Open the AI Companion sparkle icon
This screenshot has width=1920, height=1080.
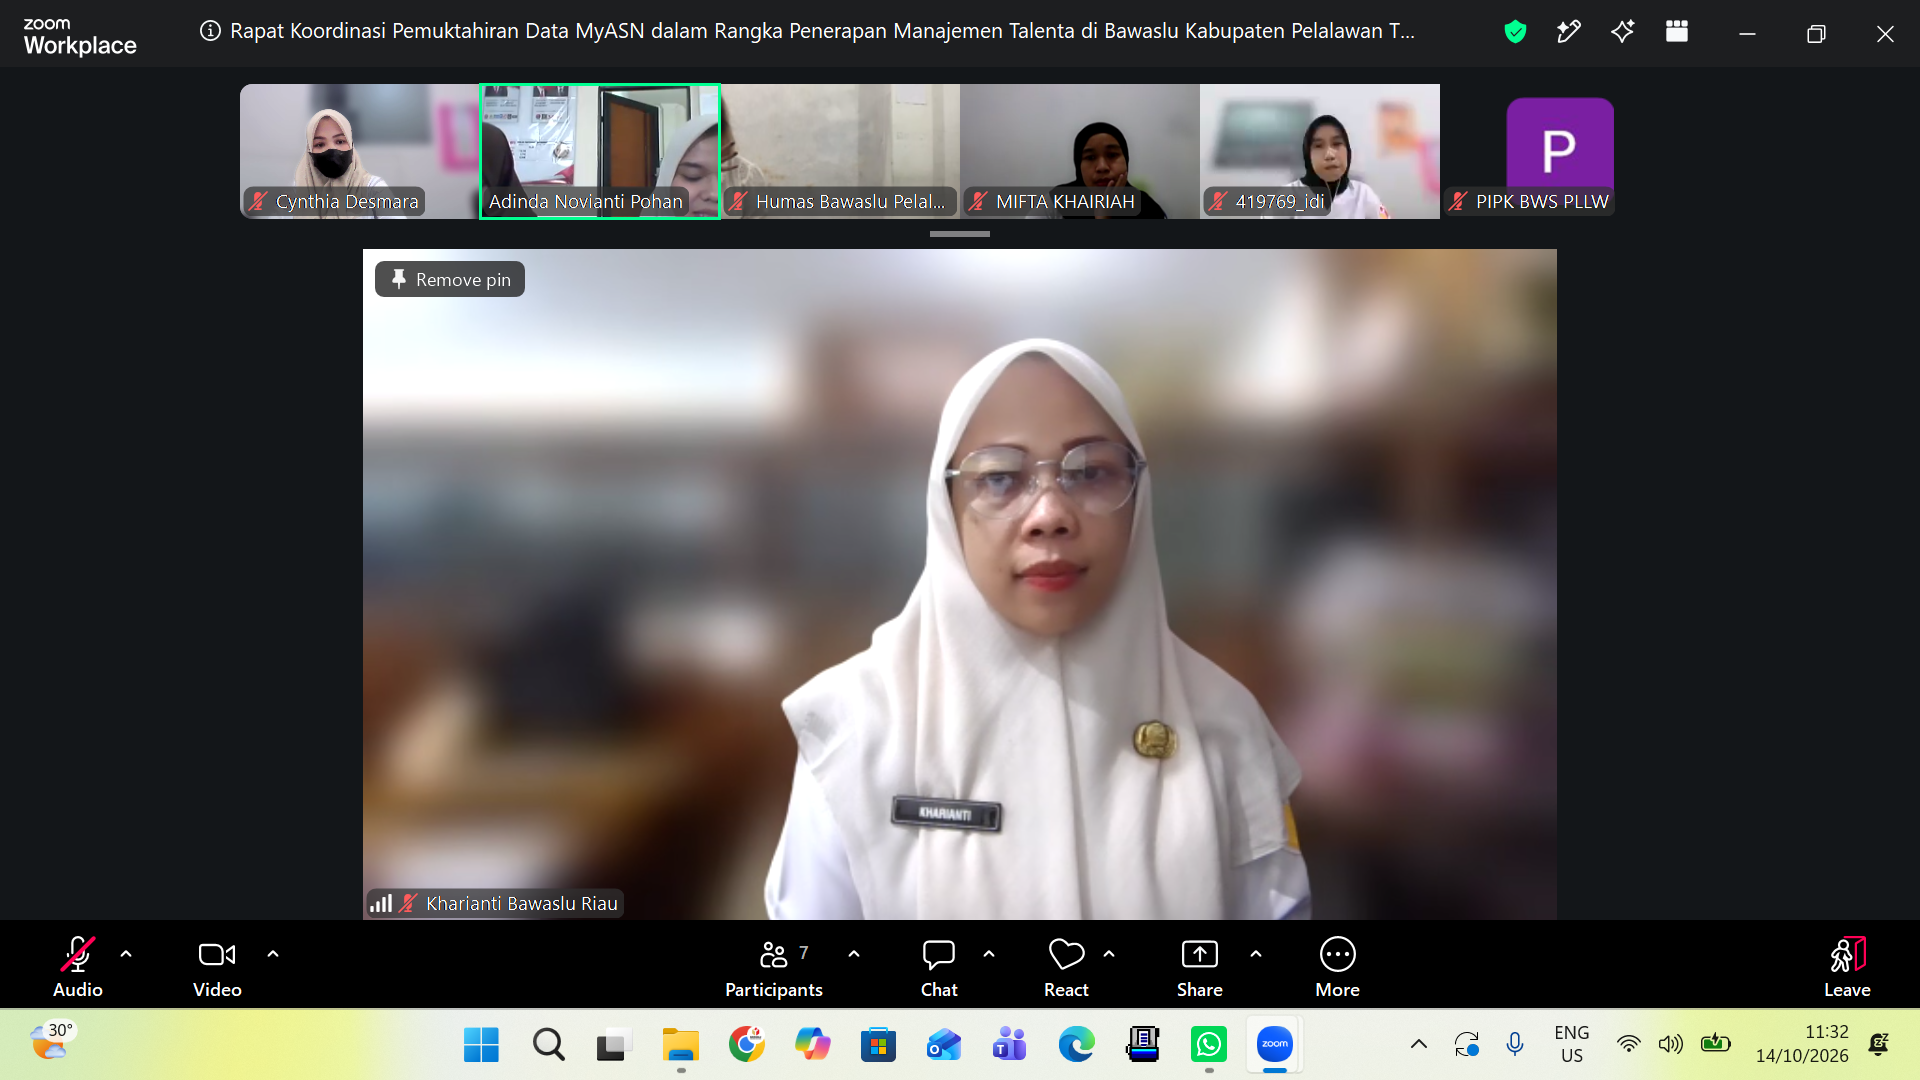pyautogui.click(x=1623, y=32)
